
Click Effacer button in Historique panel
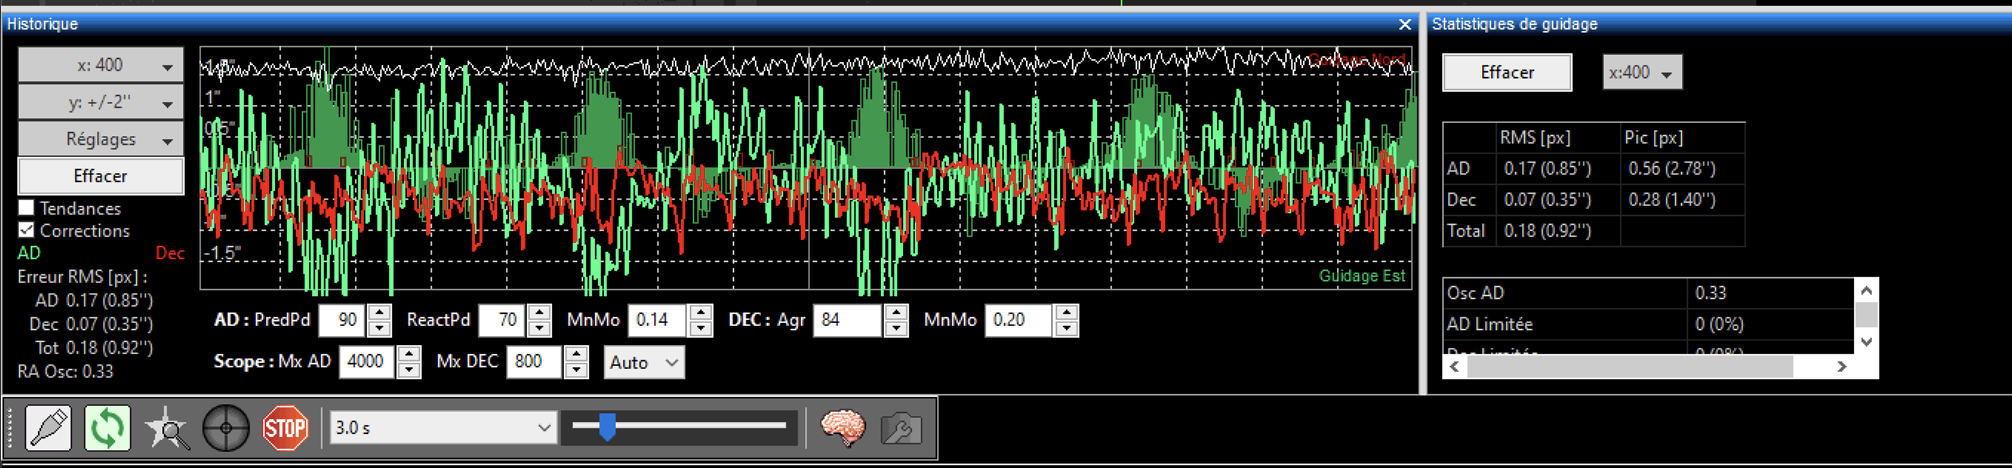pos(101,176)
